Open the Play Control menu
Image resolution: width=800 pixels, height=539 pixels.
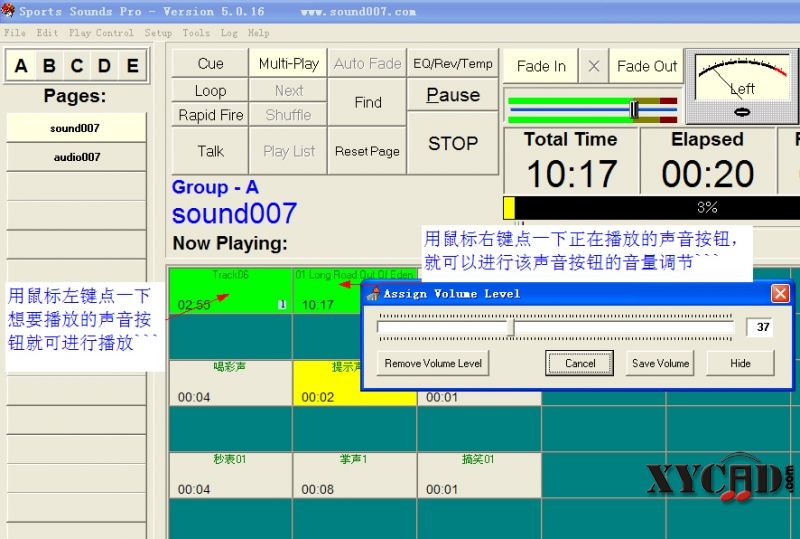click(x=101, y=33)
